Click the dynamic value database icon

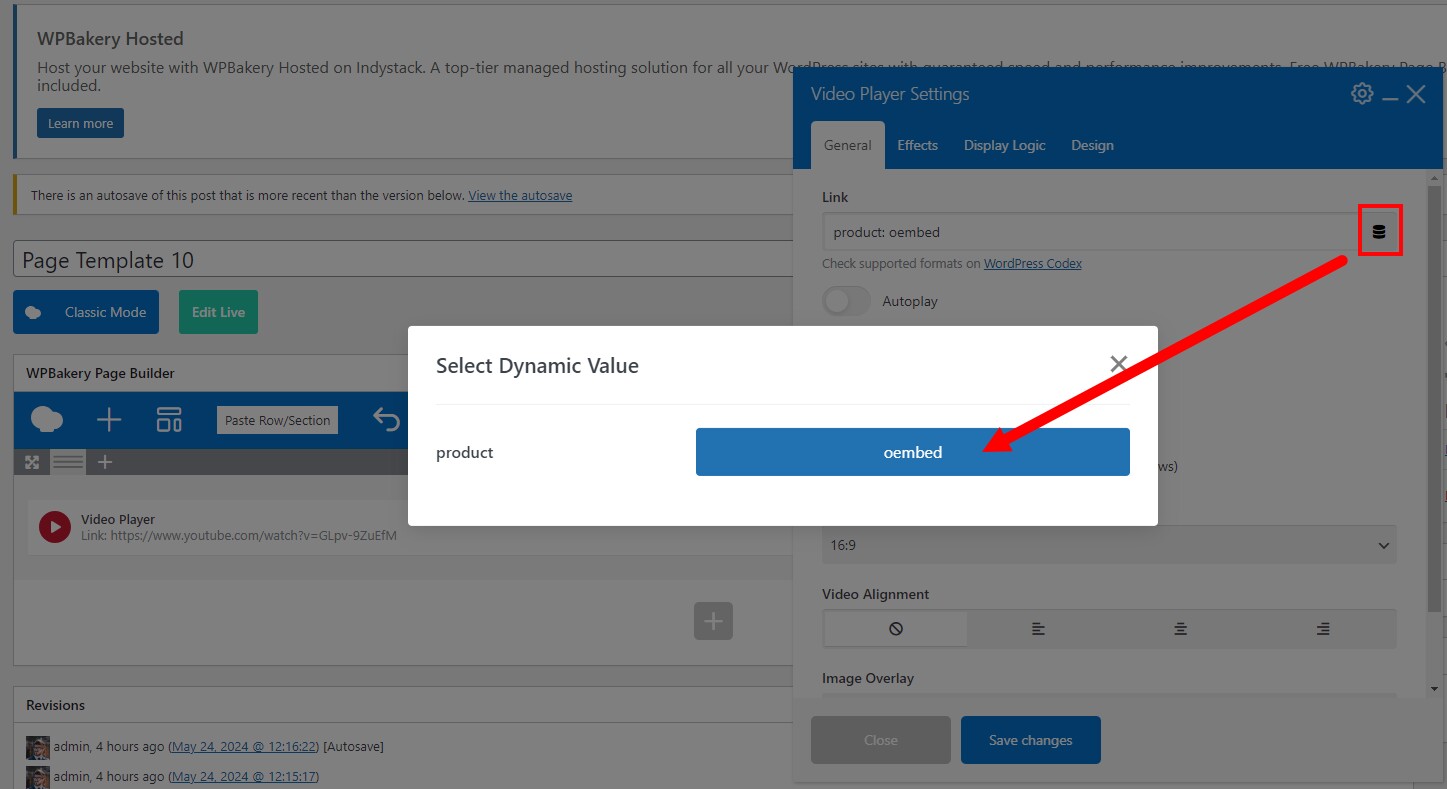tap(1379, 232)
